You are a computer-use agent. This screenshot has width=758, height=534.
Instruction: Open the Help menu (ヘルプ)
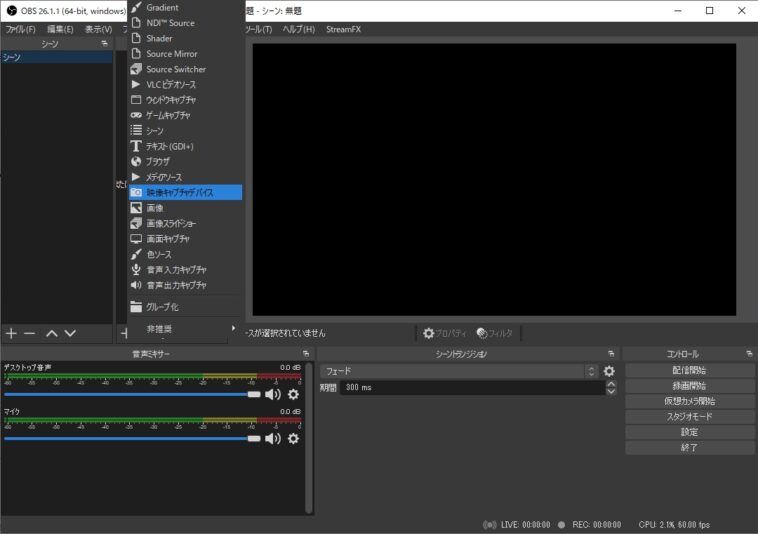click(x=298, y=29)
